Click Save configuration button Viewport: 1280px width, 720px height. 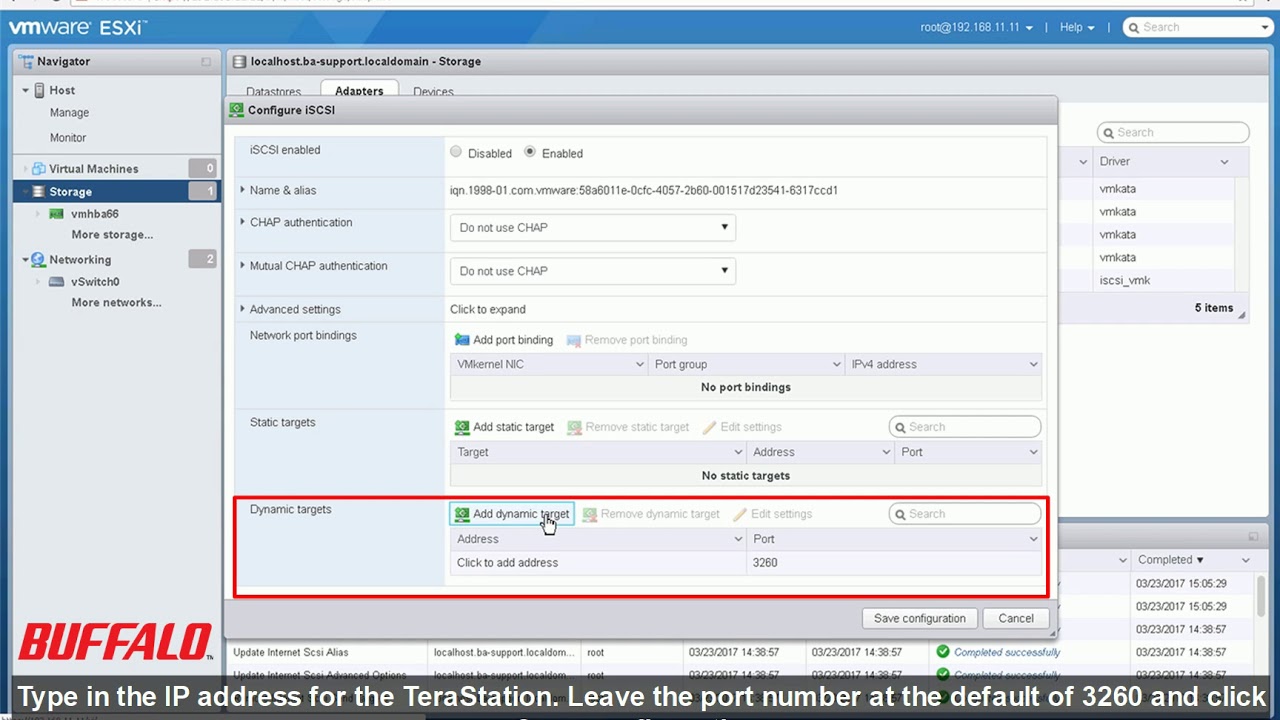click(x=919, y=618)
